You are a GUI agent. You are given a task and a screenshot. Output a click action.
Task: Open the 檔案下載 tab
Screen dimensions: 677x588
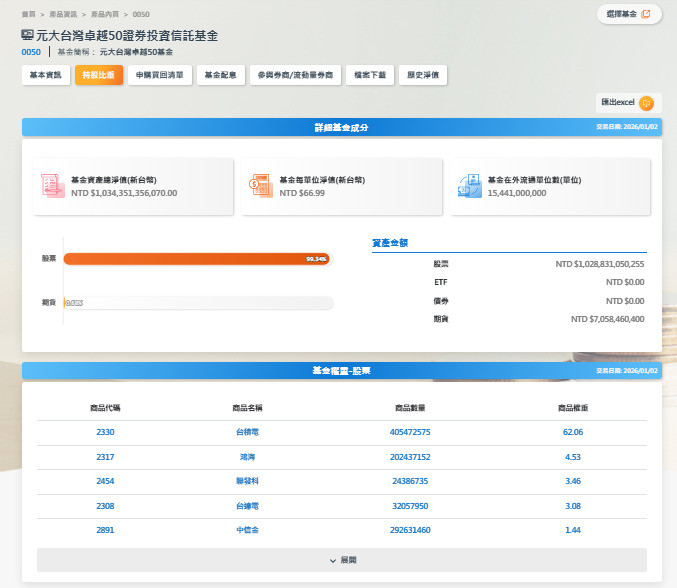[370, 75]
